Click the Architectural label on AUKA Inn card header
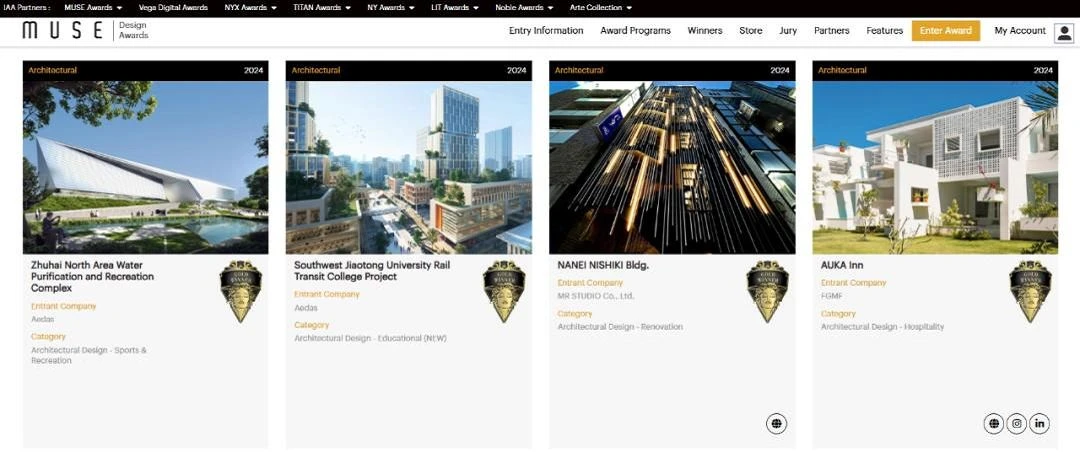Image resolution: width=1080 pixels, height=457 pixels. (x=842, y=70)
